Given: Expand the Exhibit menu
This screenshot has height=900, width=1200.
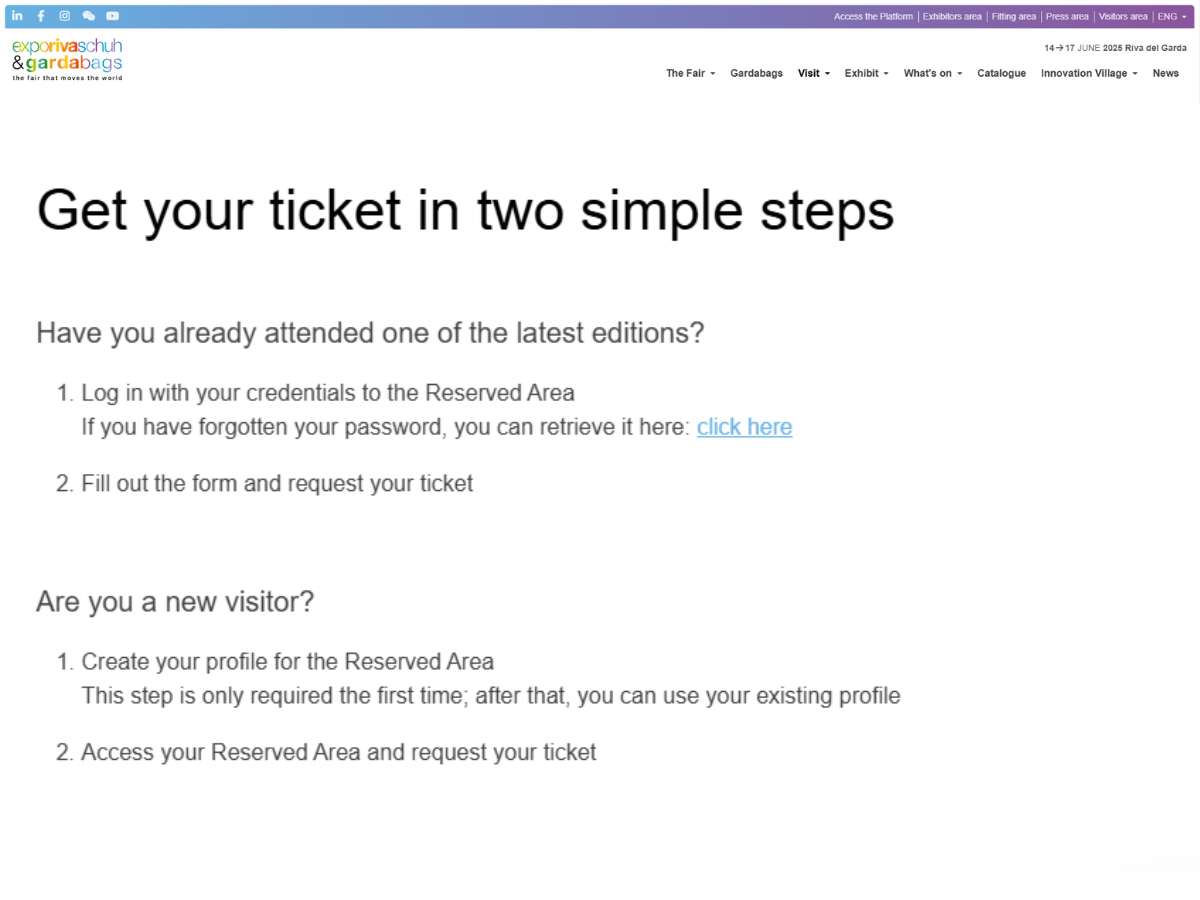Looking at the screenshot, I should click(867, 73).
